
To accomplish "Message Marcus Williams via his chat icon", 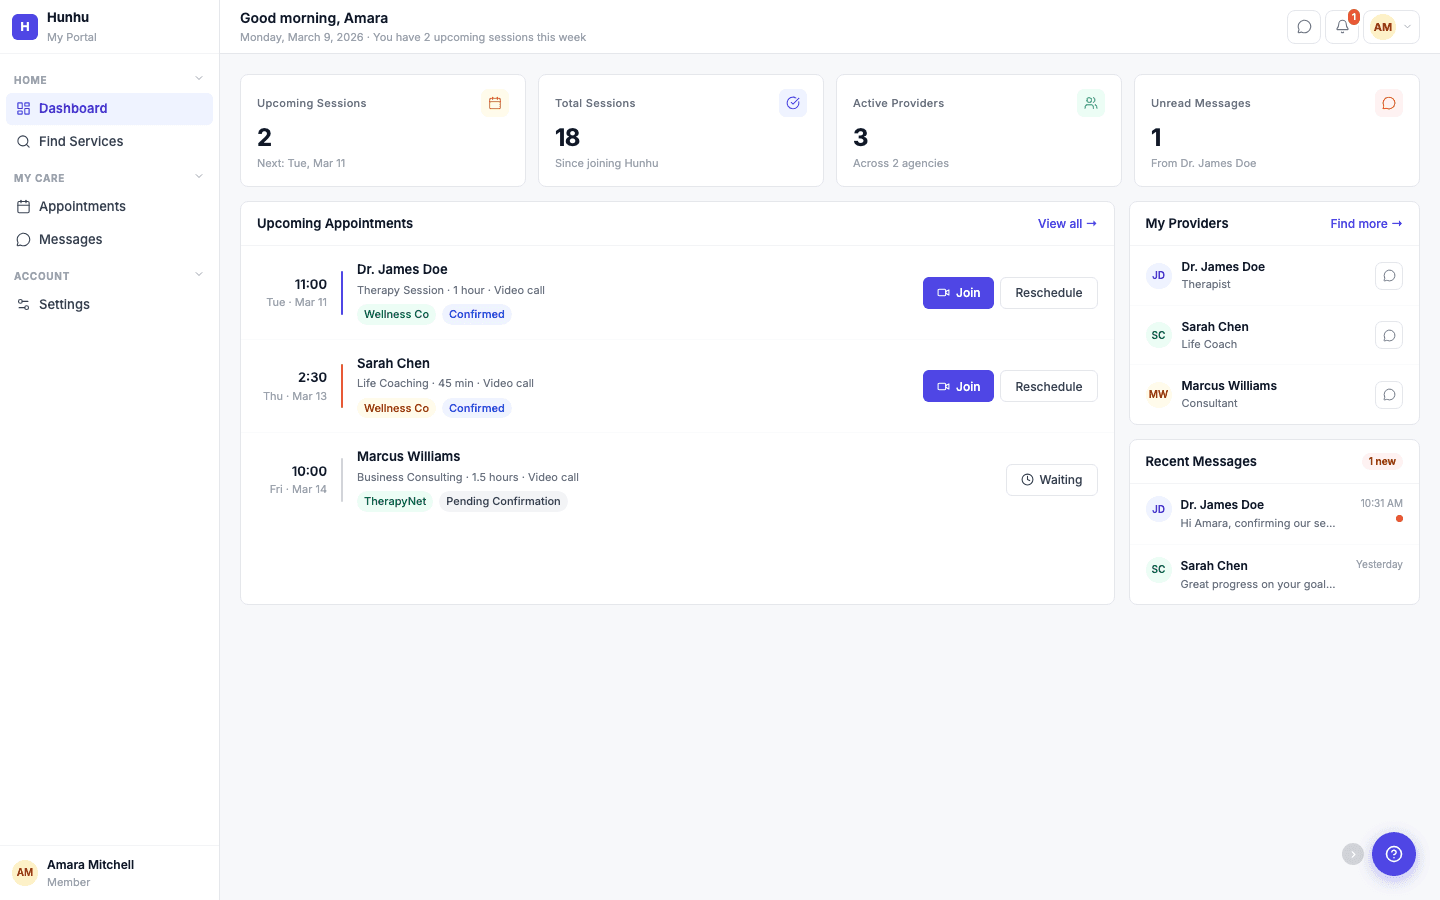I will (x=1388, y=394).
